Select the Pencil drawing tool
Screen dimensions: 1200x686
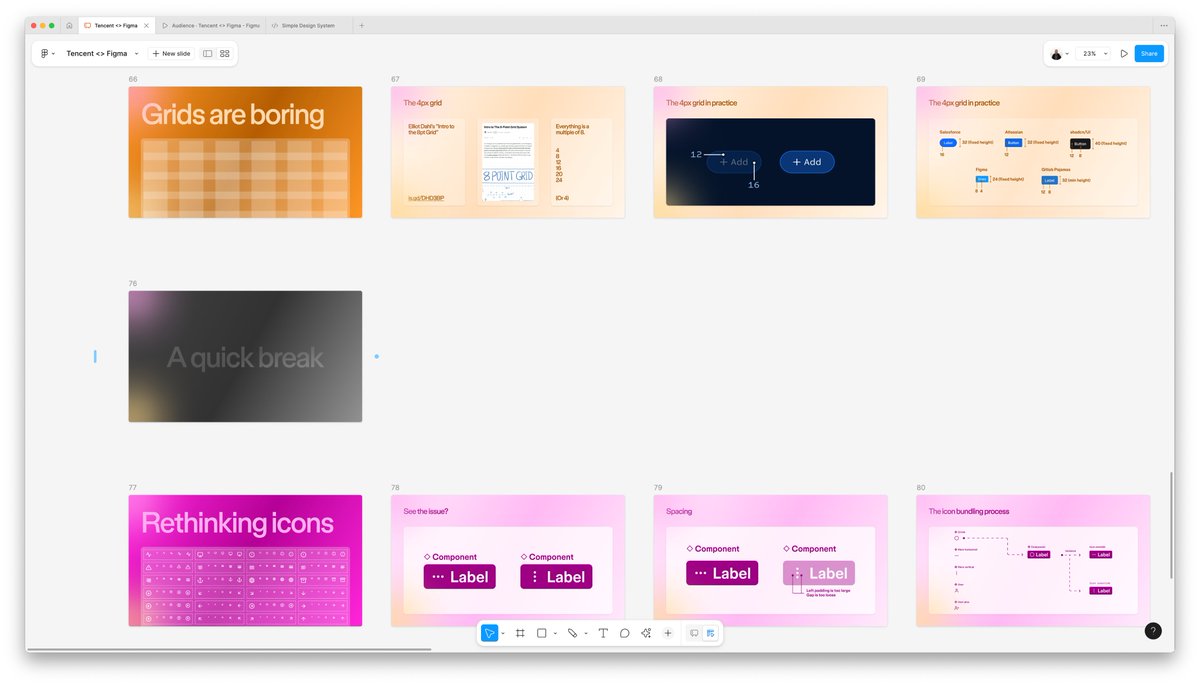pos(572,633)
